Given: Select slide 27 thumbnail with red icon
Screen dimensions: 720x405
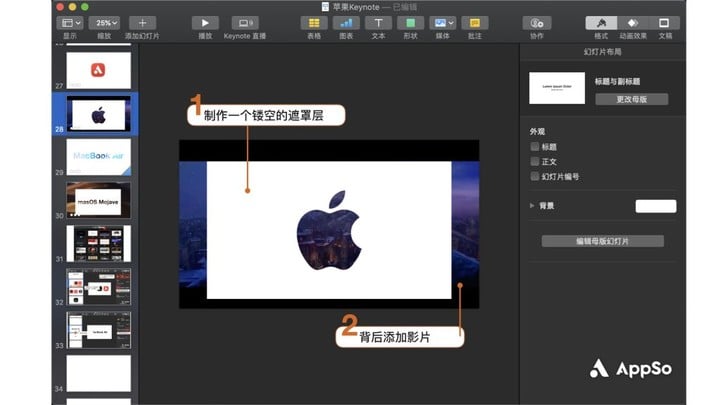Looking at the screenshot, I should pos(99,70).
